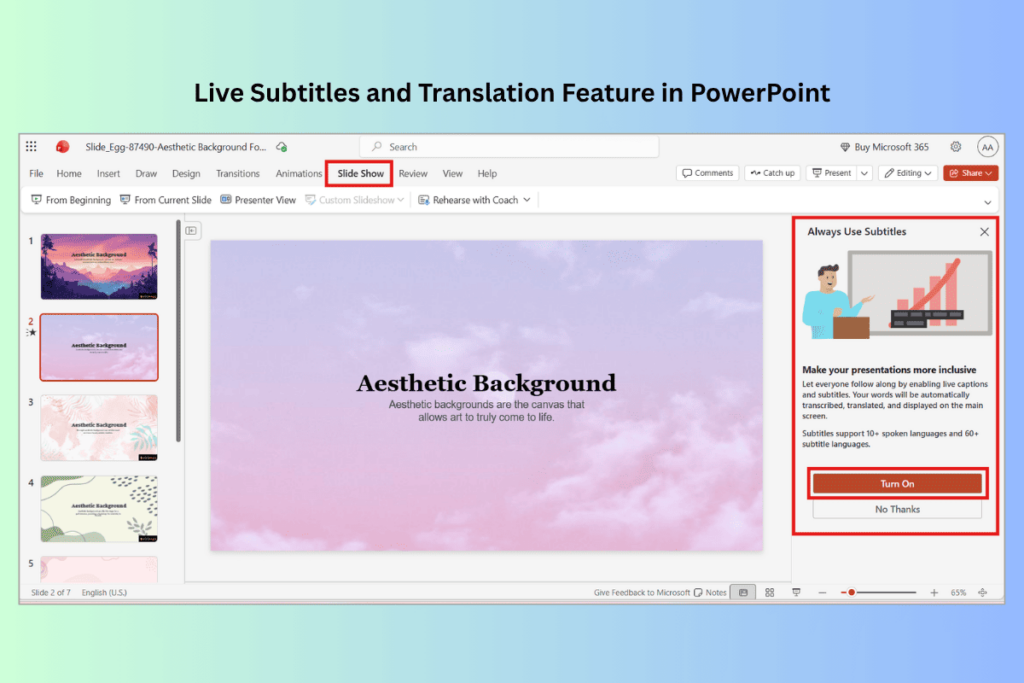Click the Catch up button
This screenshot has width=1024, height=683.
773,173
